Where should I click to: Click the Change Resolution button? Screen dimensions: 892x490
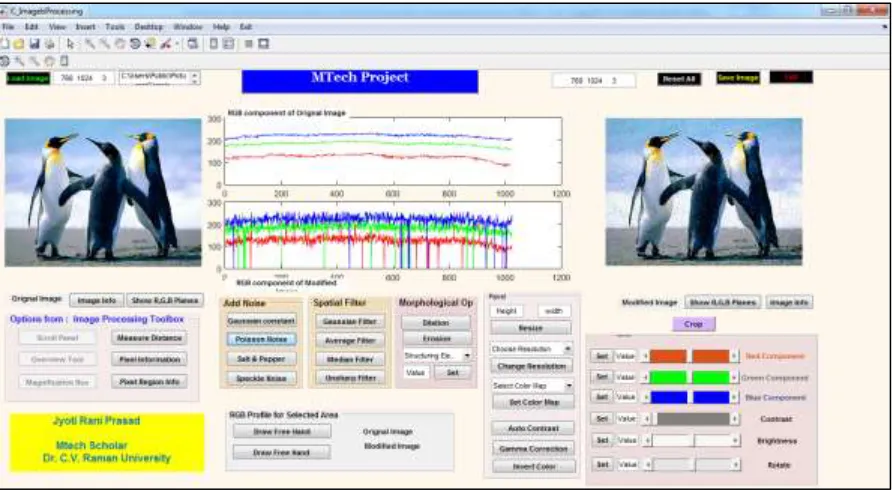531,366
